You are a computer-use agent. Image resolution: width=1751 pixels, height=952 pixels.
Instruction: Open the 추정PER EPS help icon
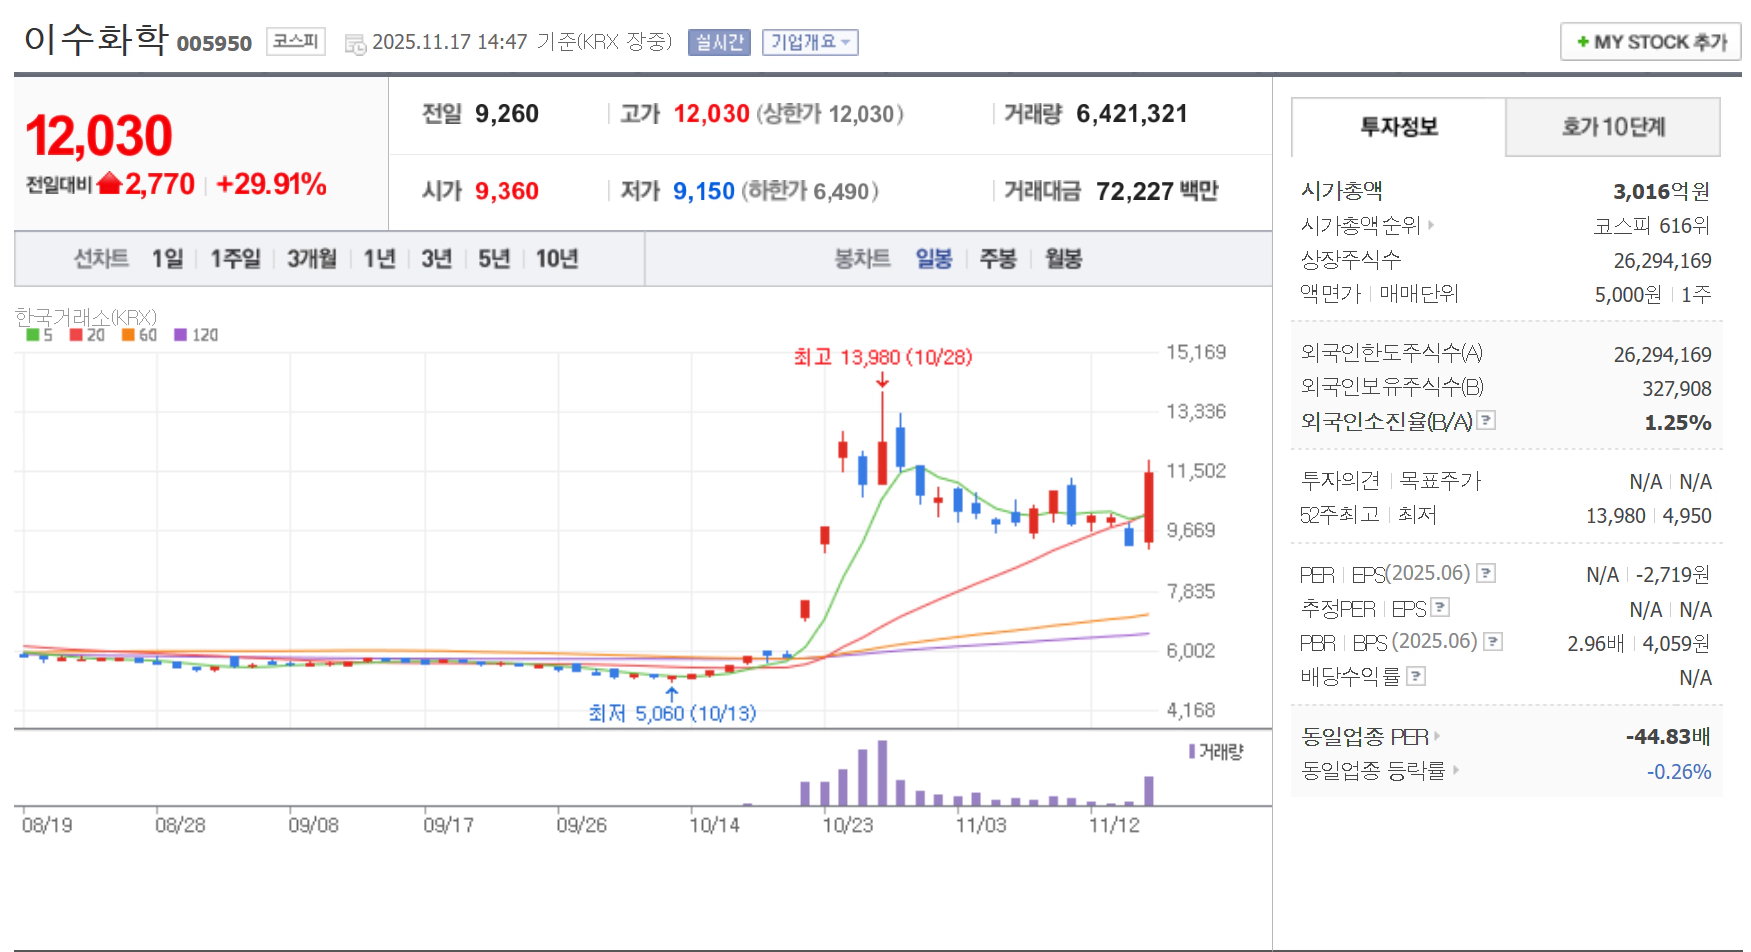click(1440, 608)
